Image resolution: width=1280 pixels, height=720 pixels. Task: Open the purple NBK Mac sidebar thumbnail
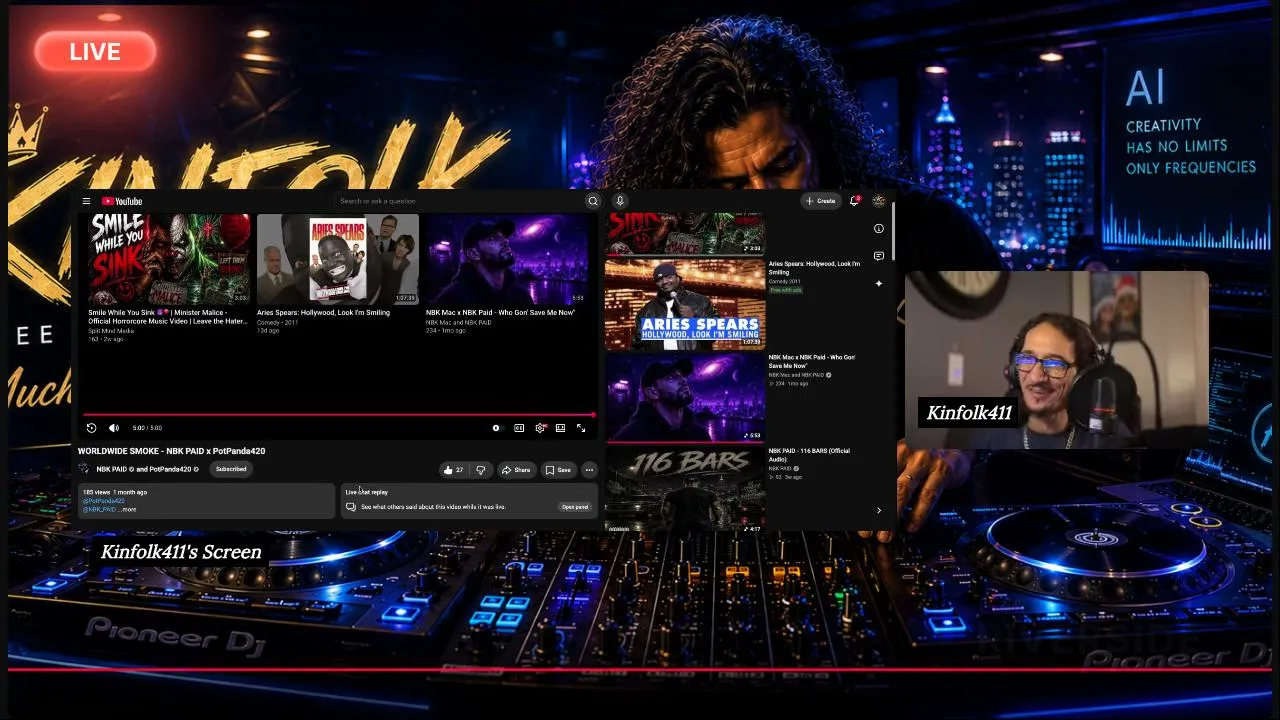pos(685,397)
